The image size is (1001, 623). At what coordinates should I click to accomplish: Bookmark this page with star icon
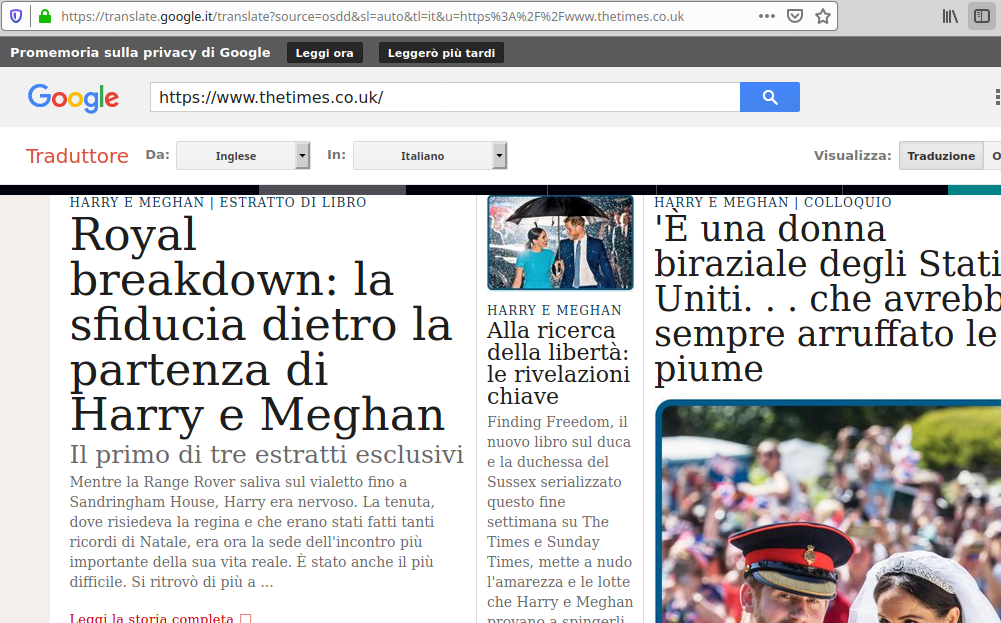click(x=823, y=16)
